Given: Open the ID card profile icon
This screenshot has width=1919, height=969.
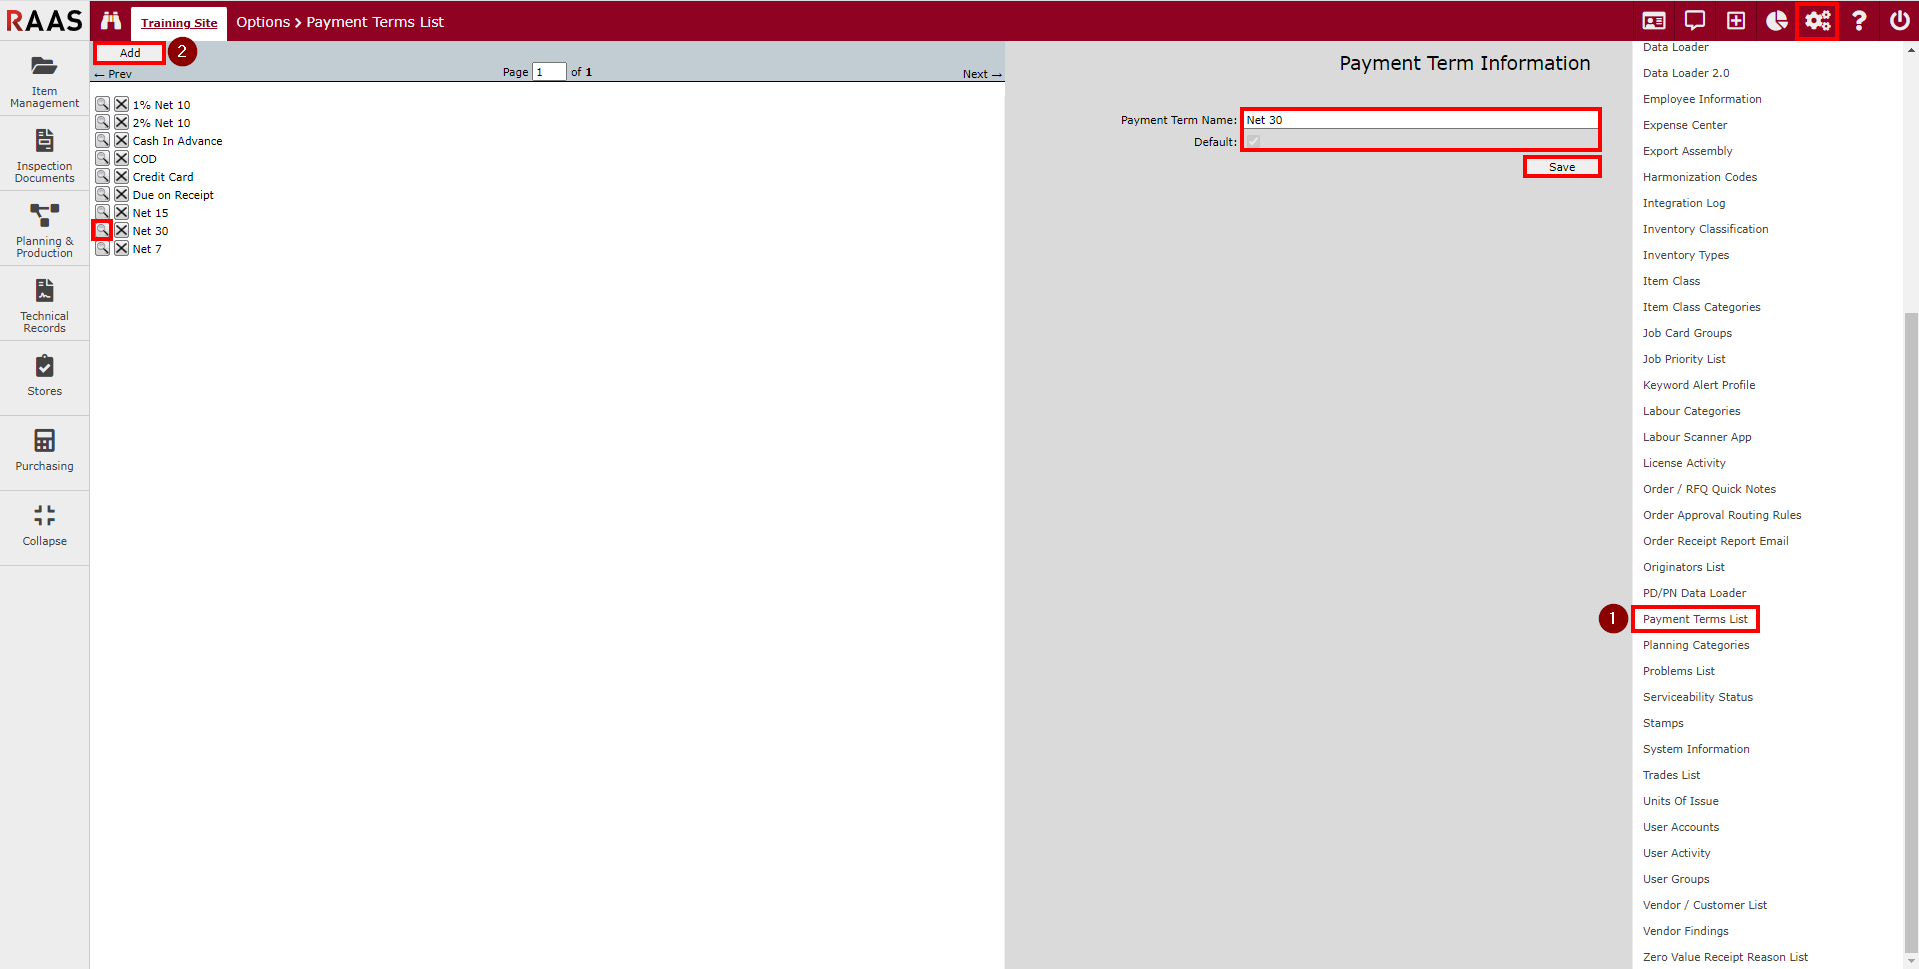Looking at the screenshot, I should pyautogui.click(x=1654, y=21).
